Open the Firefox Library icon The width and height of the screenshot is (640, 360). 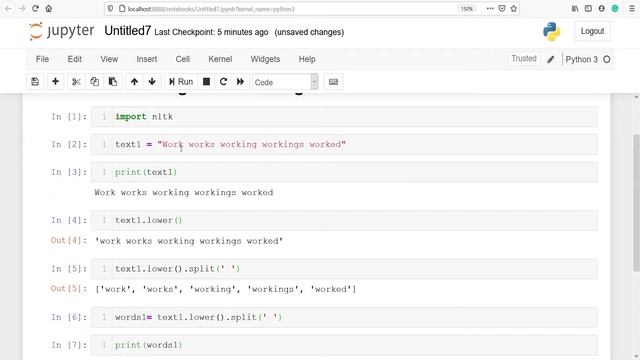pyautogui.click(x=575, y=9)
